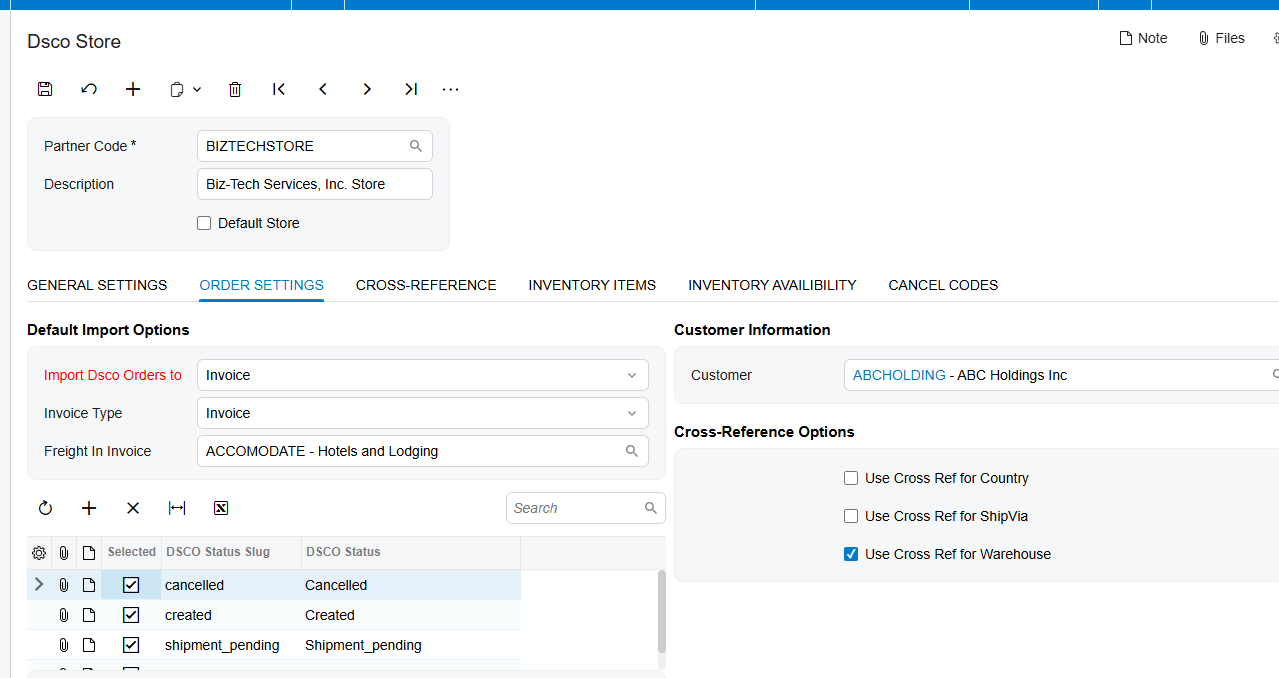Open attachments for the created row
This screenshot has width=1279, height=678.
pos(64,615)
